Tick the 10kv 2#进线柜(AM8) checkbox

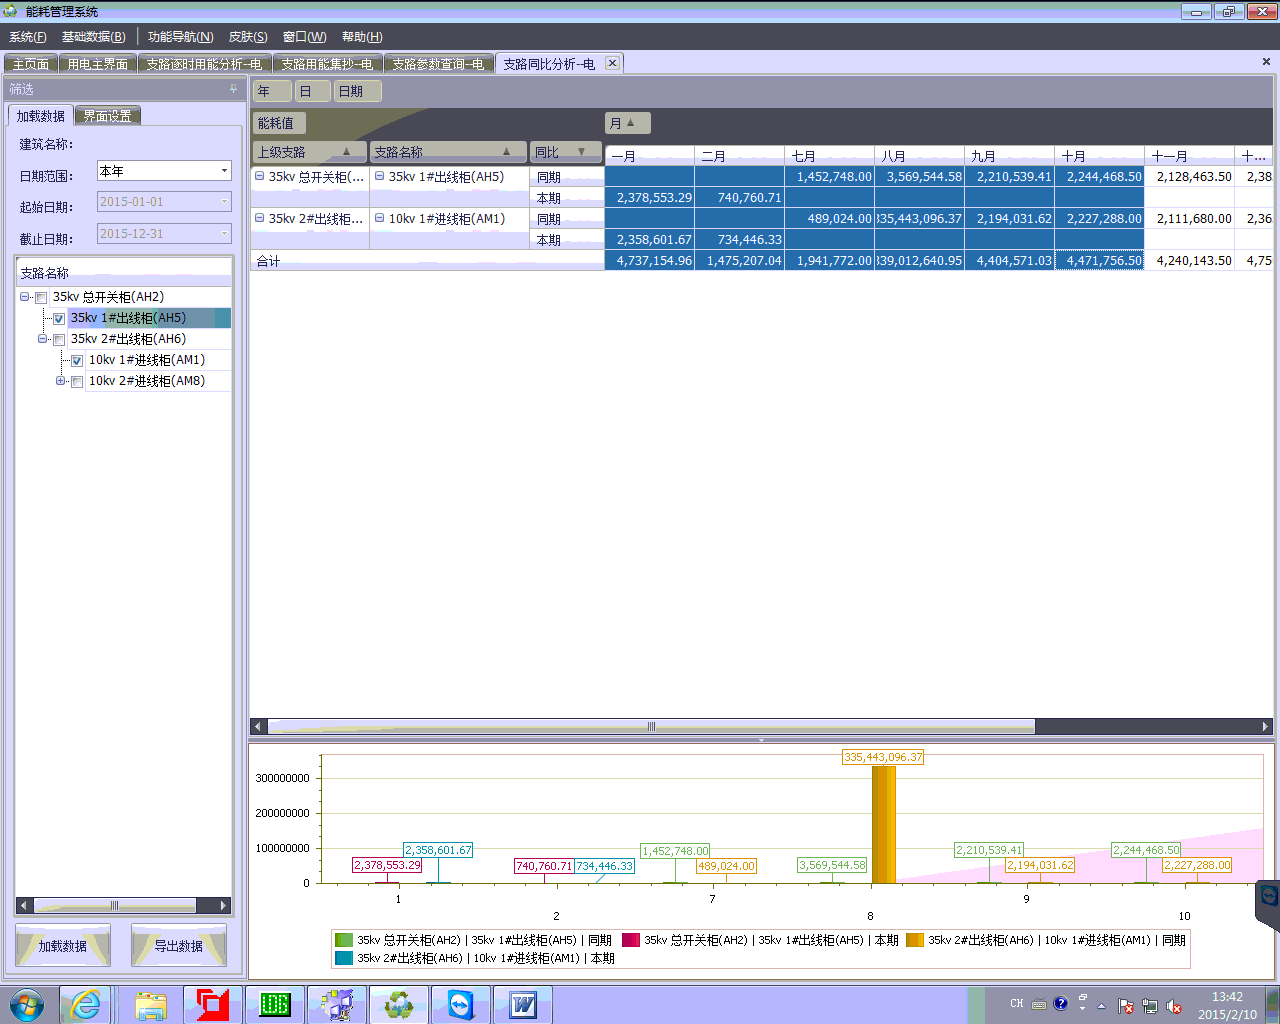[x=77, y=382]
